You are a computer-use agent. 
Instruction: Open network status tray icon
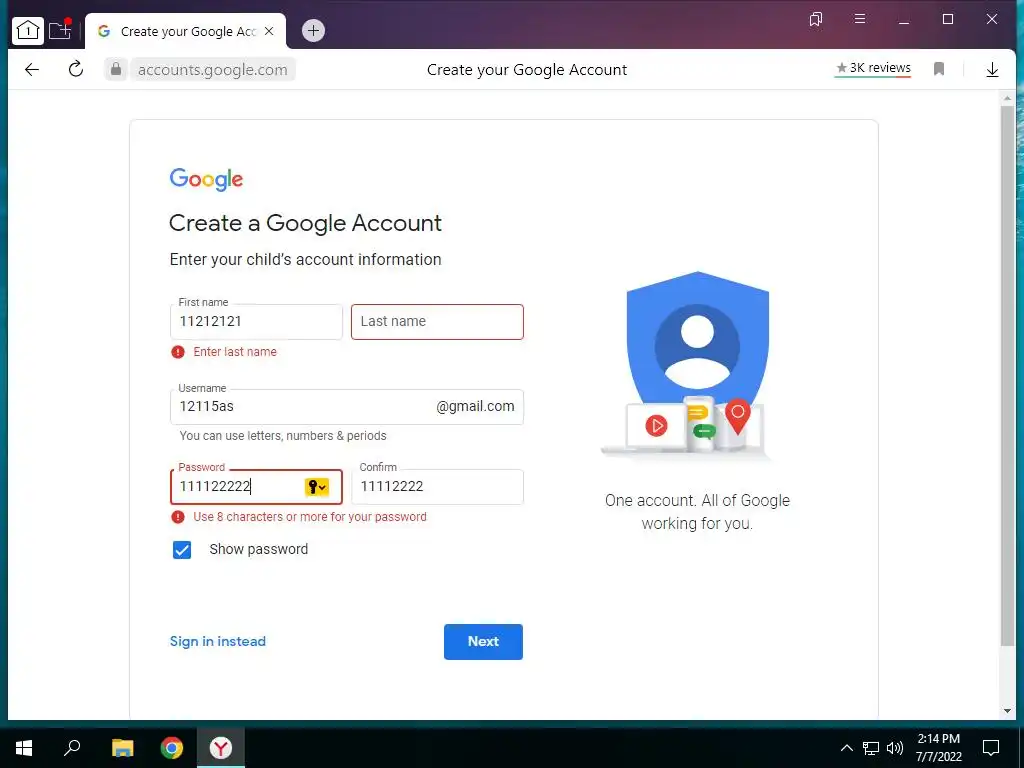871,748
